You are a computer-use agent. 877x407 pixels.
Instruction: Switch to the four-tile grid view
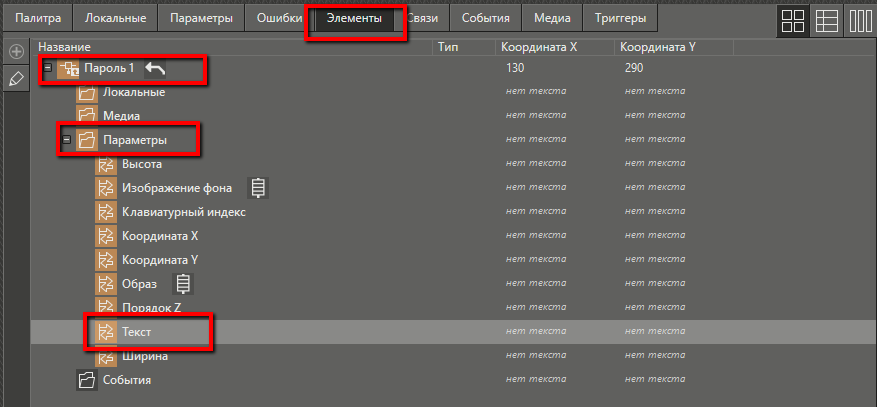[x=793, y=20]
